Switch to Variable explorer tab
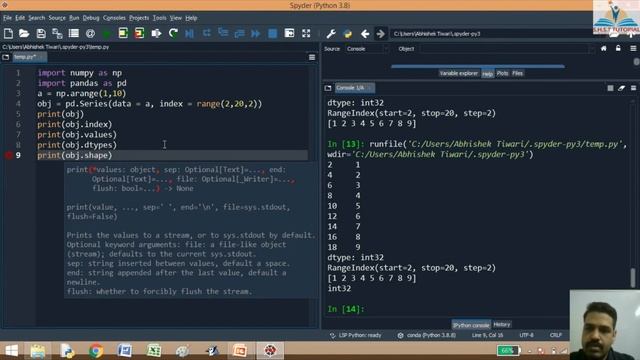Viewport: 640px width, 360px height. (458, 73)
